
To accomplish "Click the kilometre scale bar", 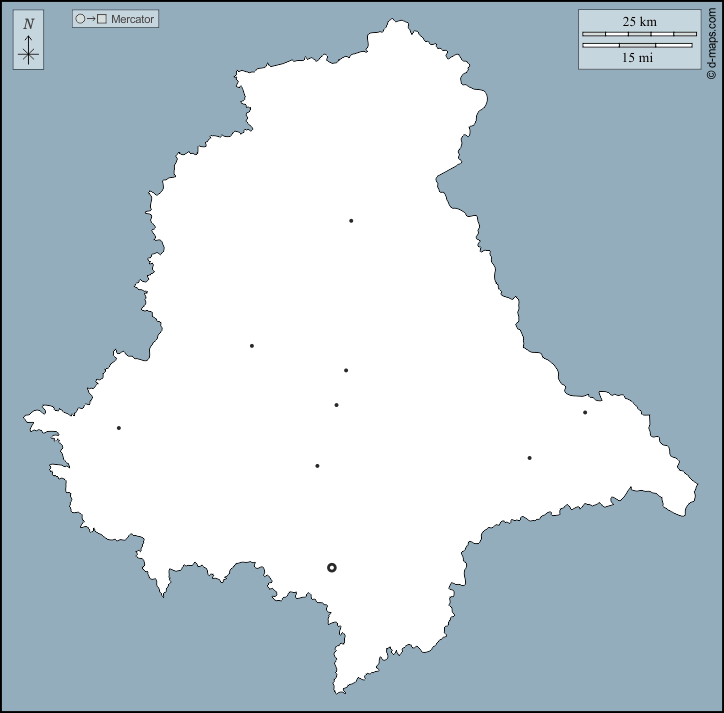I will click(x=638, y=34).
